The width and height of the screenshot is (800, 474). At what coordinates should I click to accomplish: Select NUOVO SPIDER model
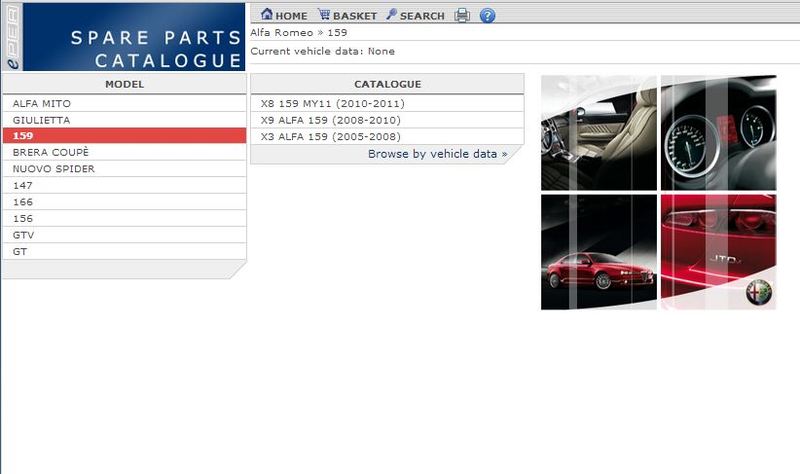tap(54, 169)
